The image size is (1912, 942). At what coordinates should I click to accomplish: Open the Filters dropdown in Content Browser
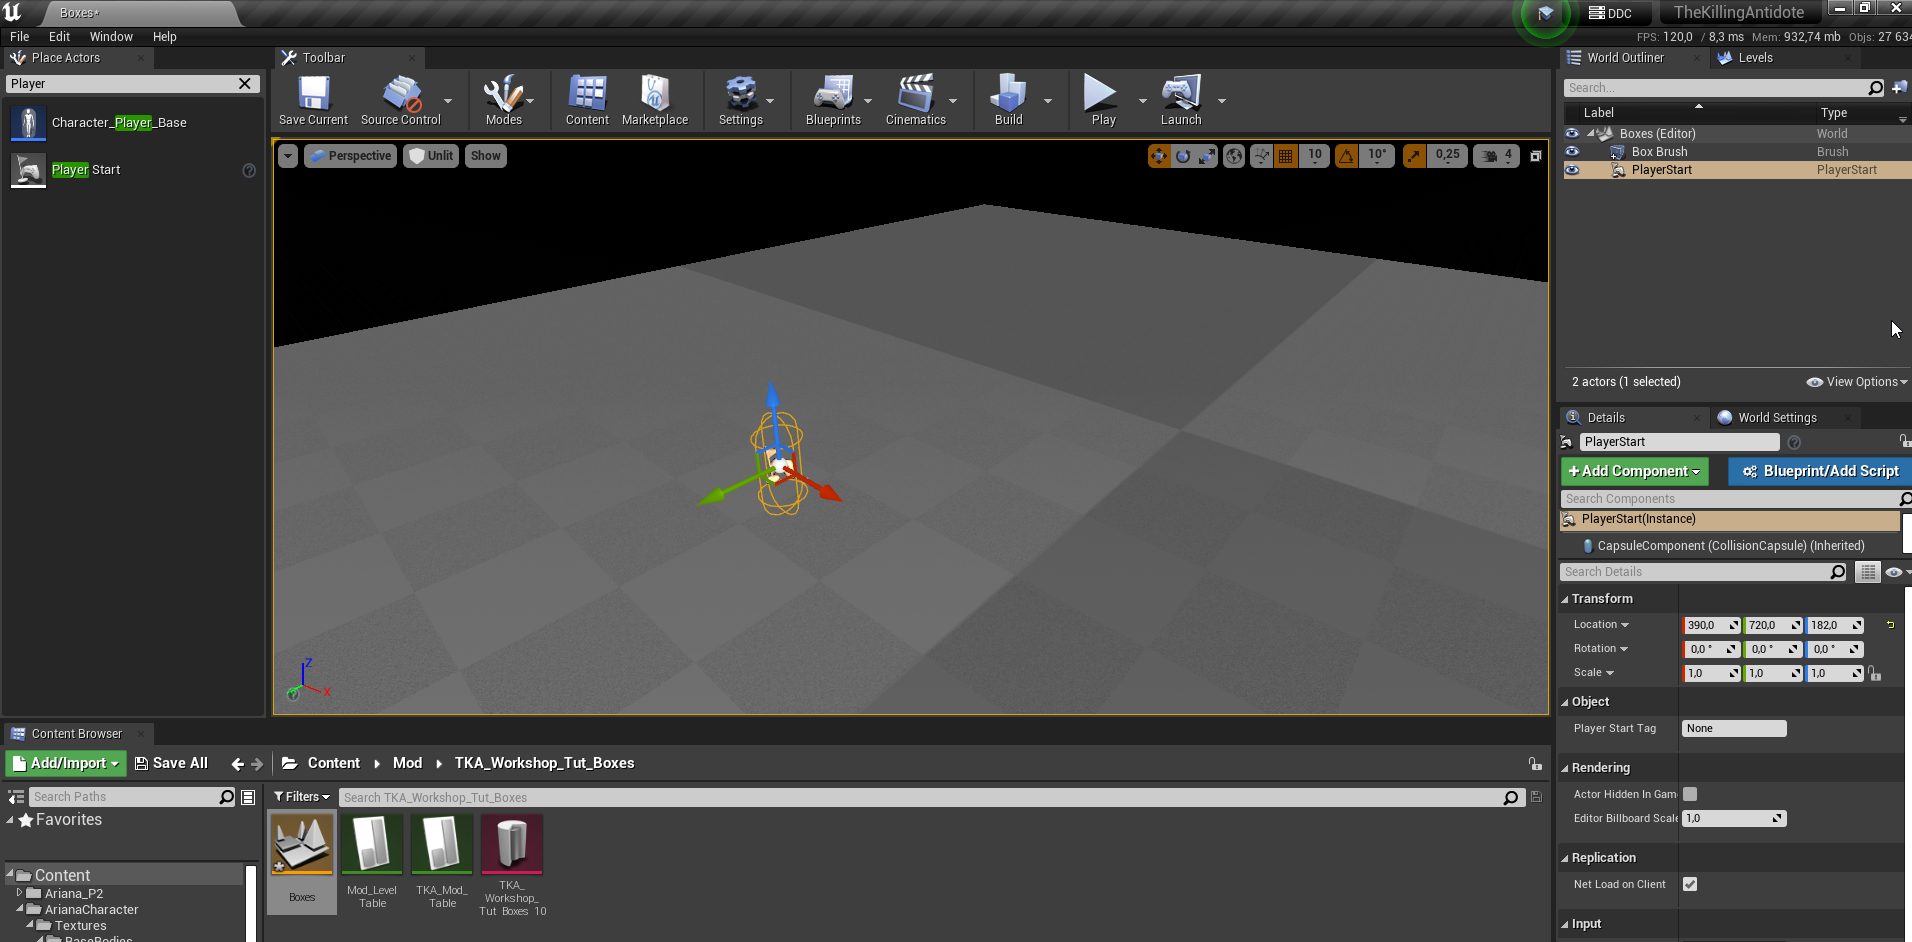click(302, 797)
